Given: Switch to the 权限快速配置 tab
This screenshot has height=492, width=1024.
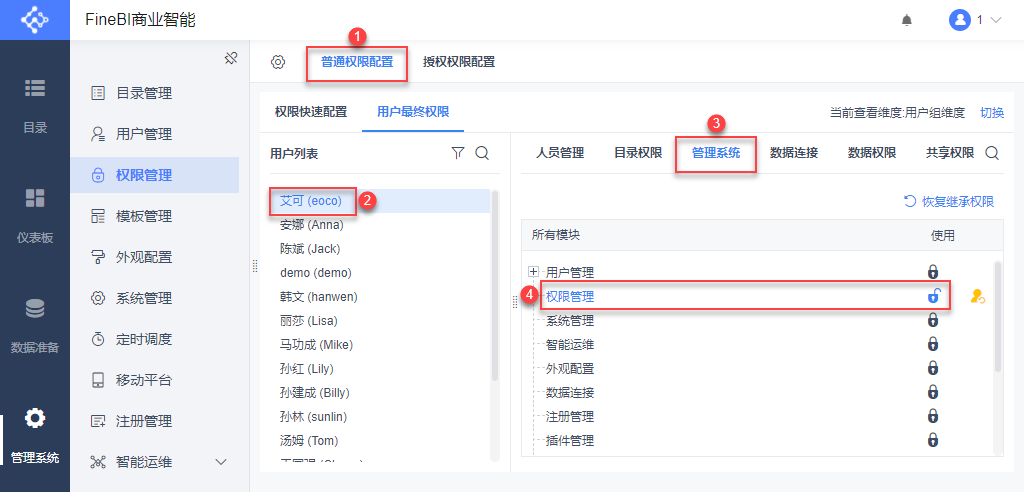Looking at the screenshot, I should pyautogui.click(x=311, y=112).
